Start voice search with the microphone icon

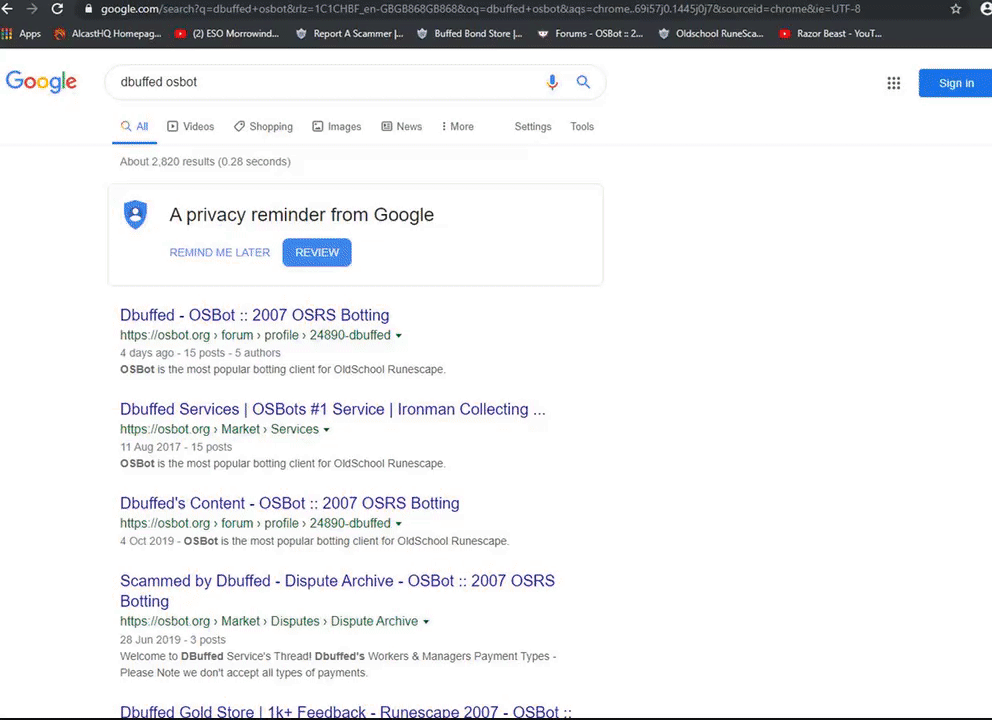(552, 82)
